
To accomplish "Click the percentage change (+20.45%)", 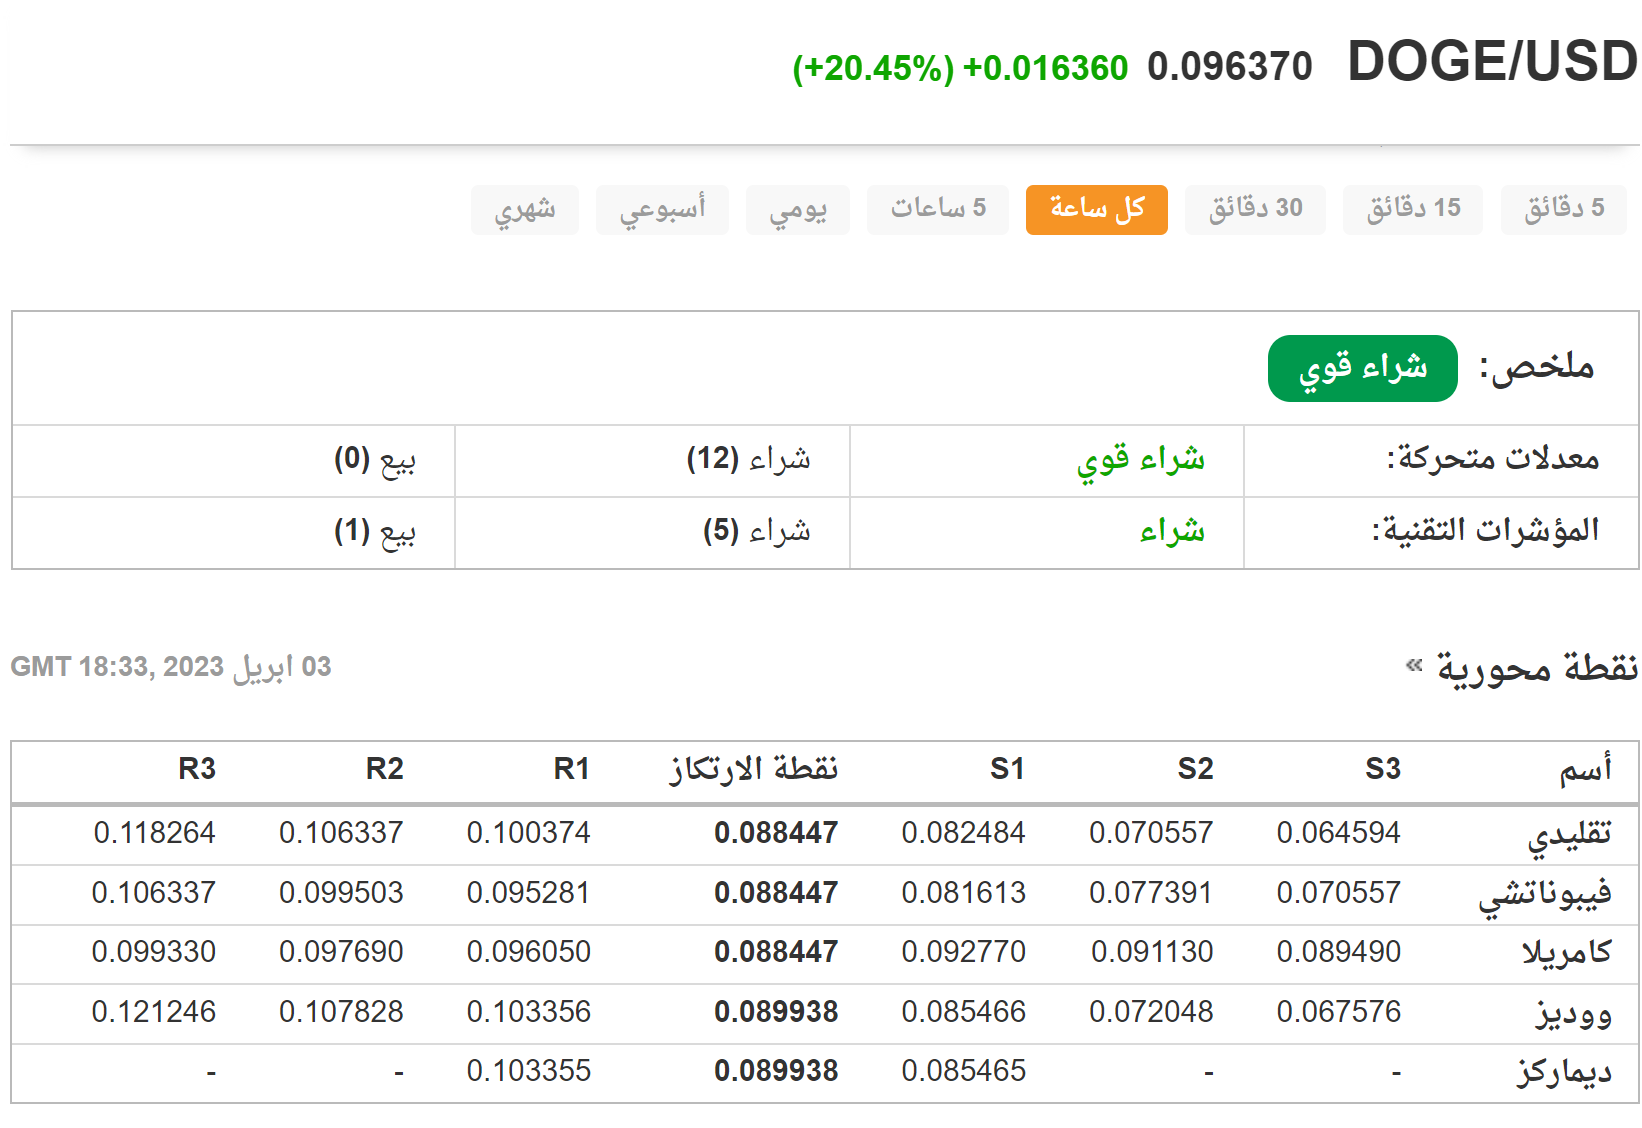I will (873, 69).
